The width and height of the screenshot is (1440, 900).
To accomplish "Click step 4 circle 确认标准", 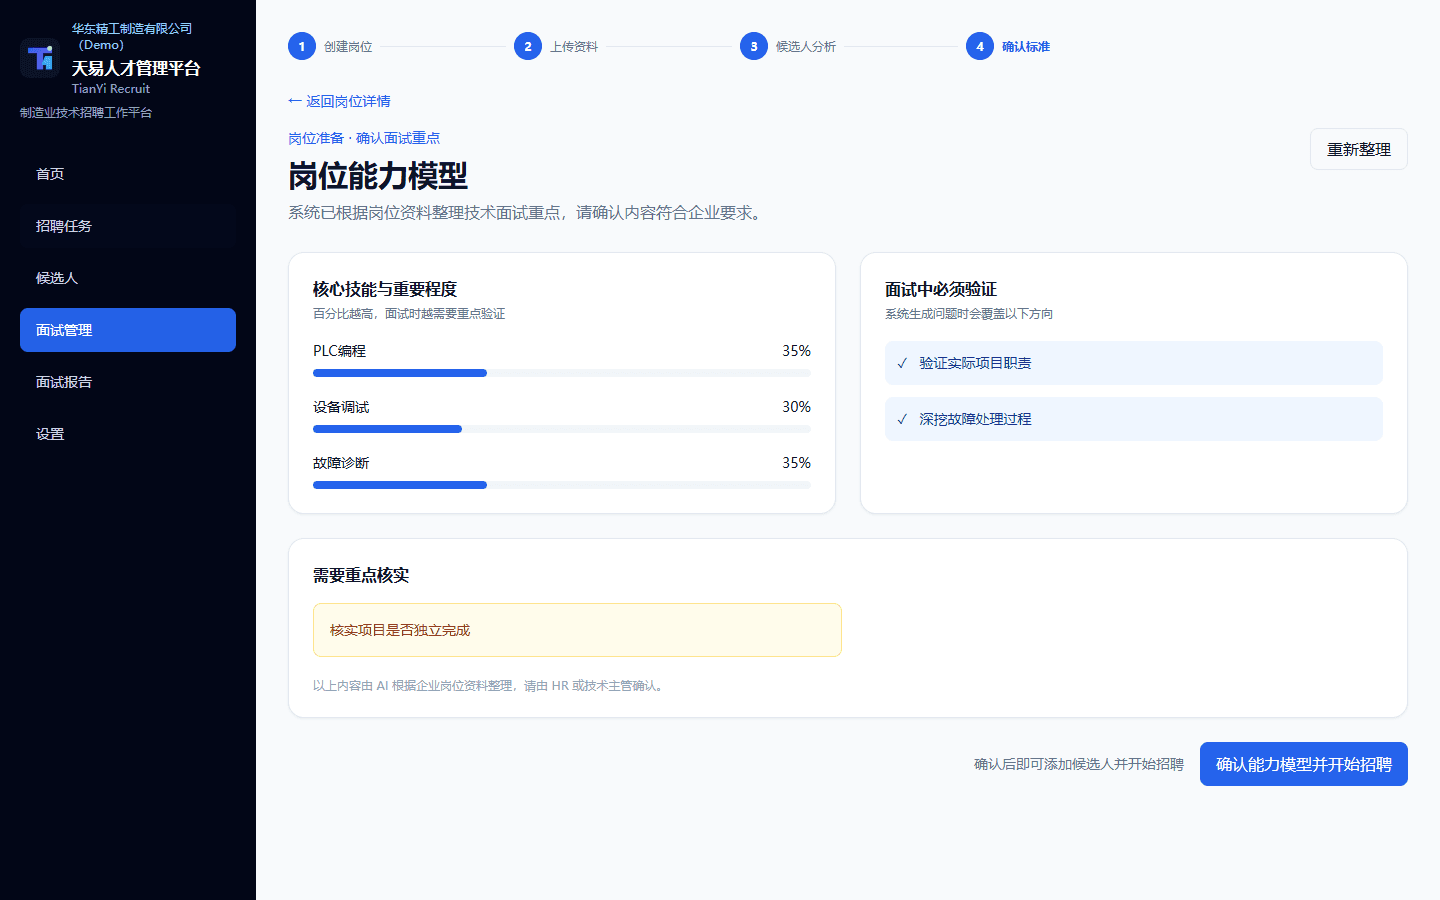I will [980, 46].
